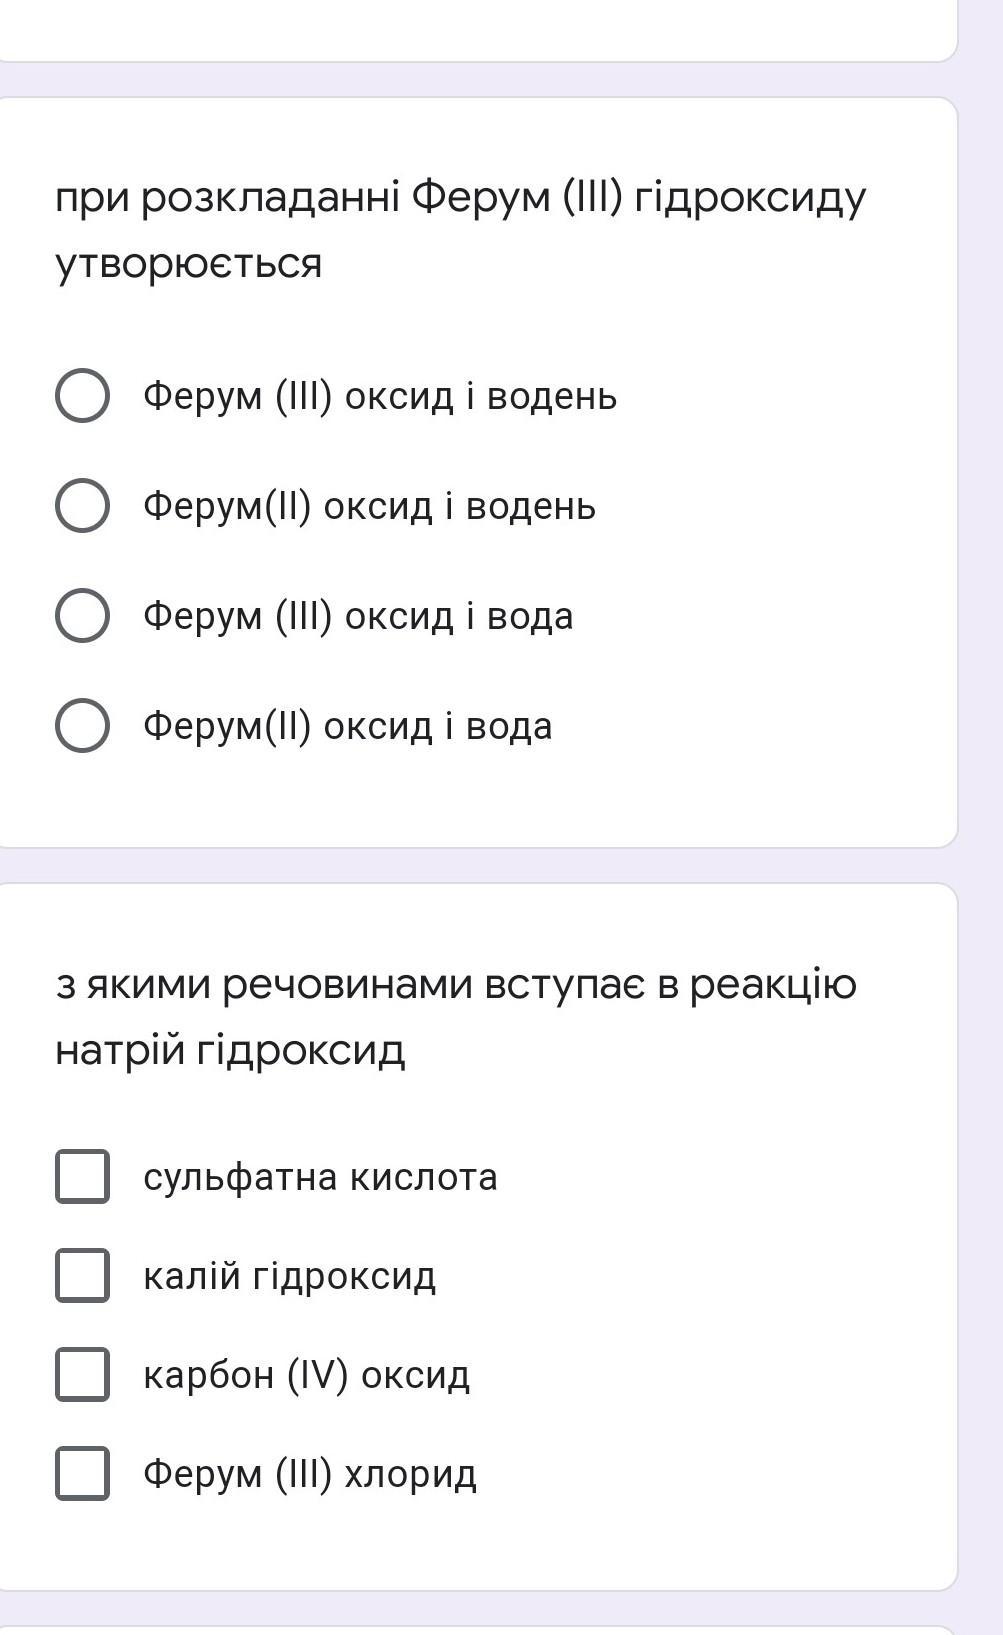Pick radio button for Ферум (III) оксид і вода
The width and height of the screenshot is (1003, 1635).
82,616
